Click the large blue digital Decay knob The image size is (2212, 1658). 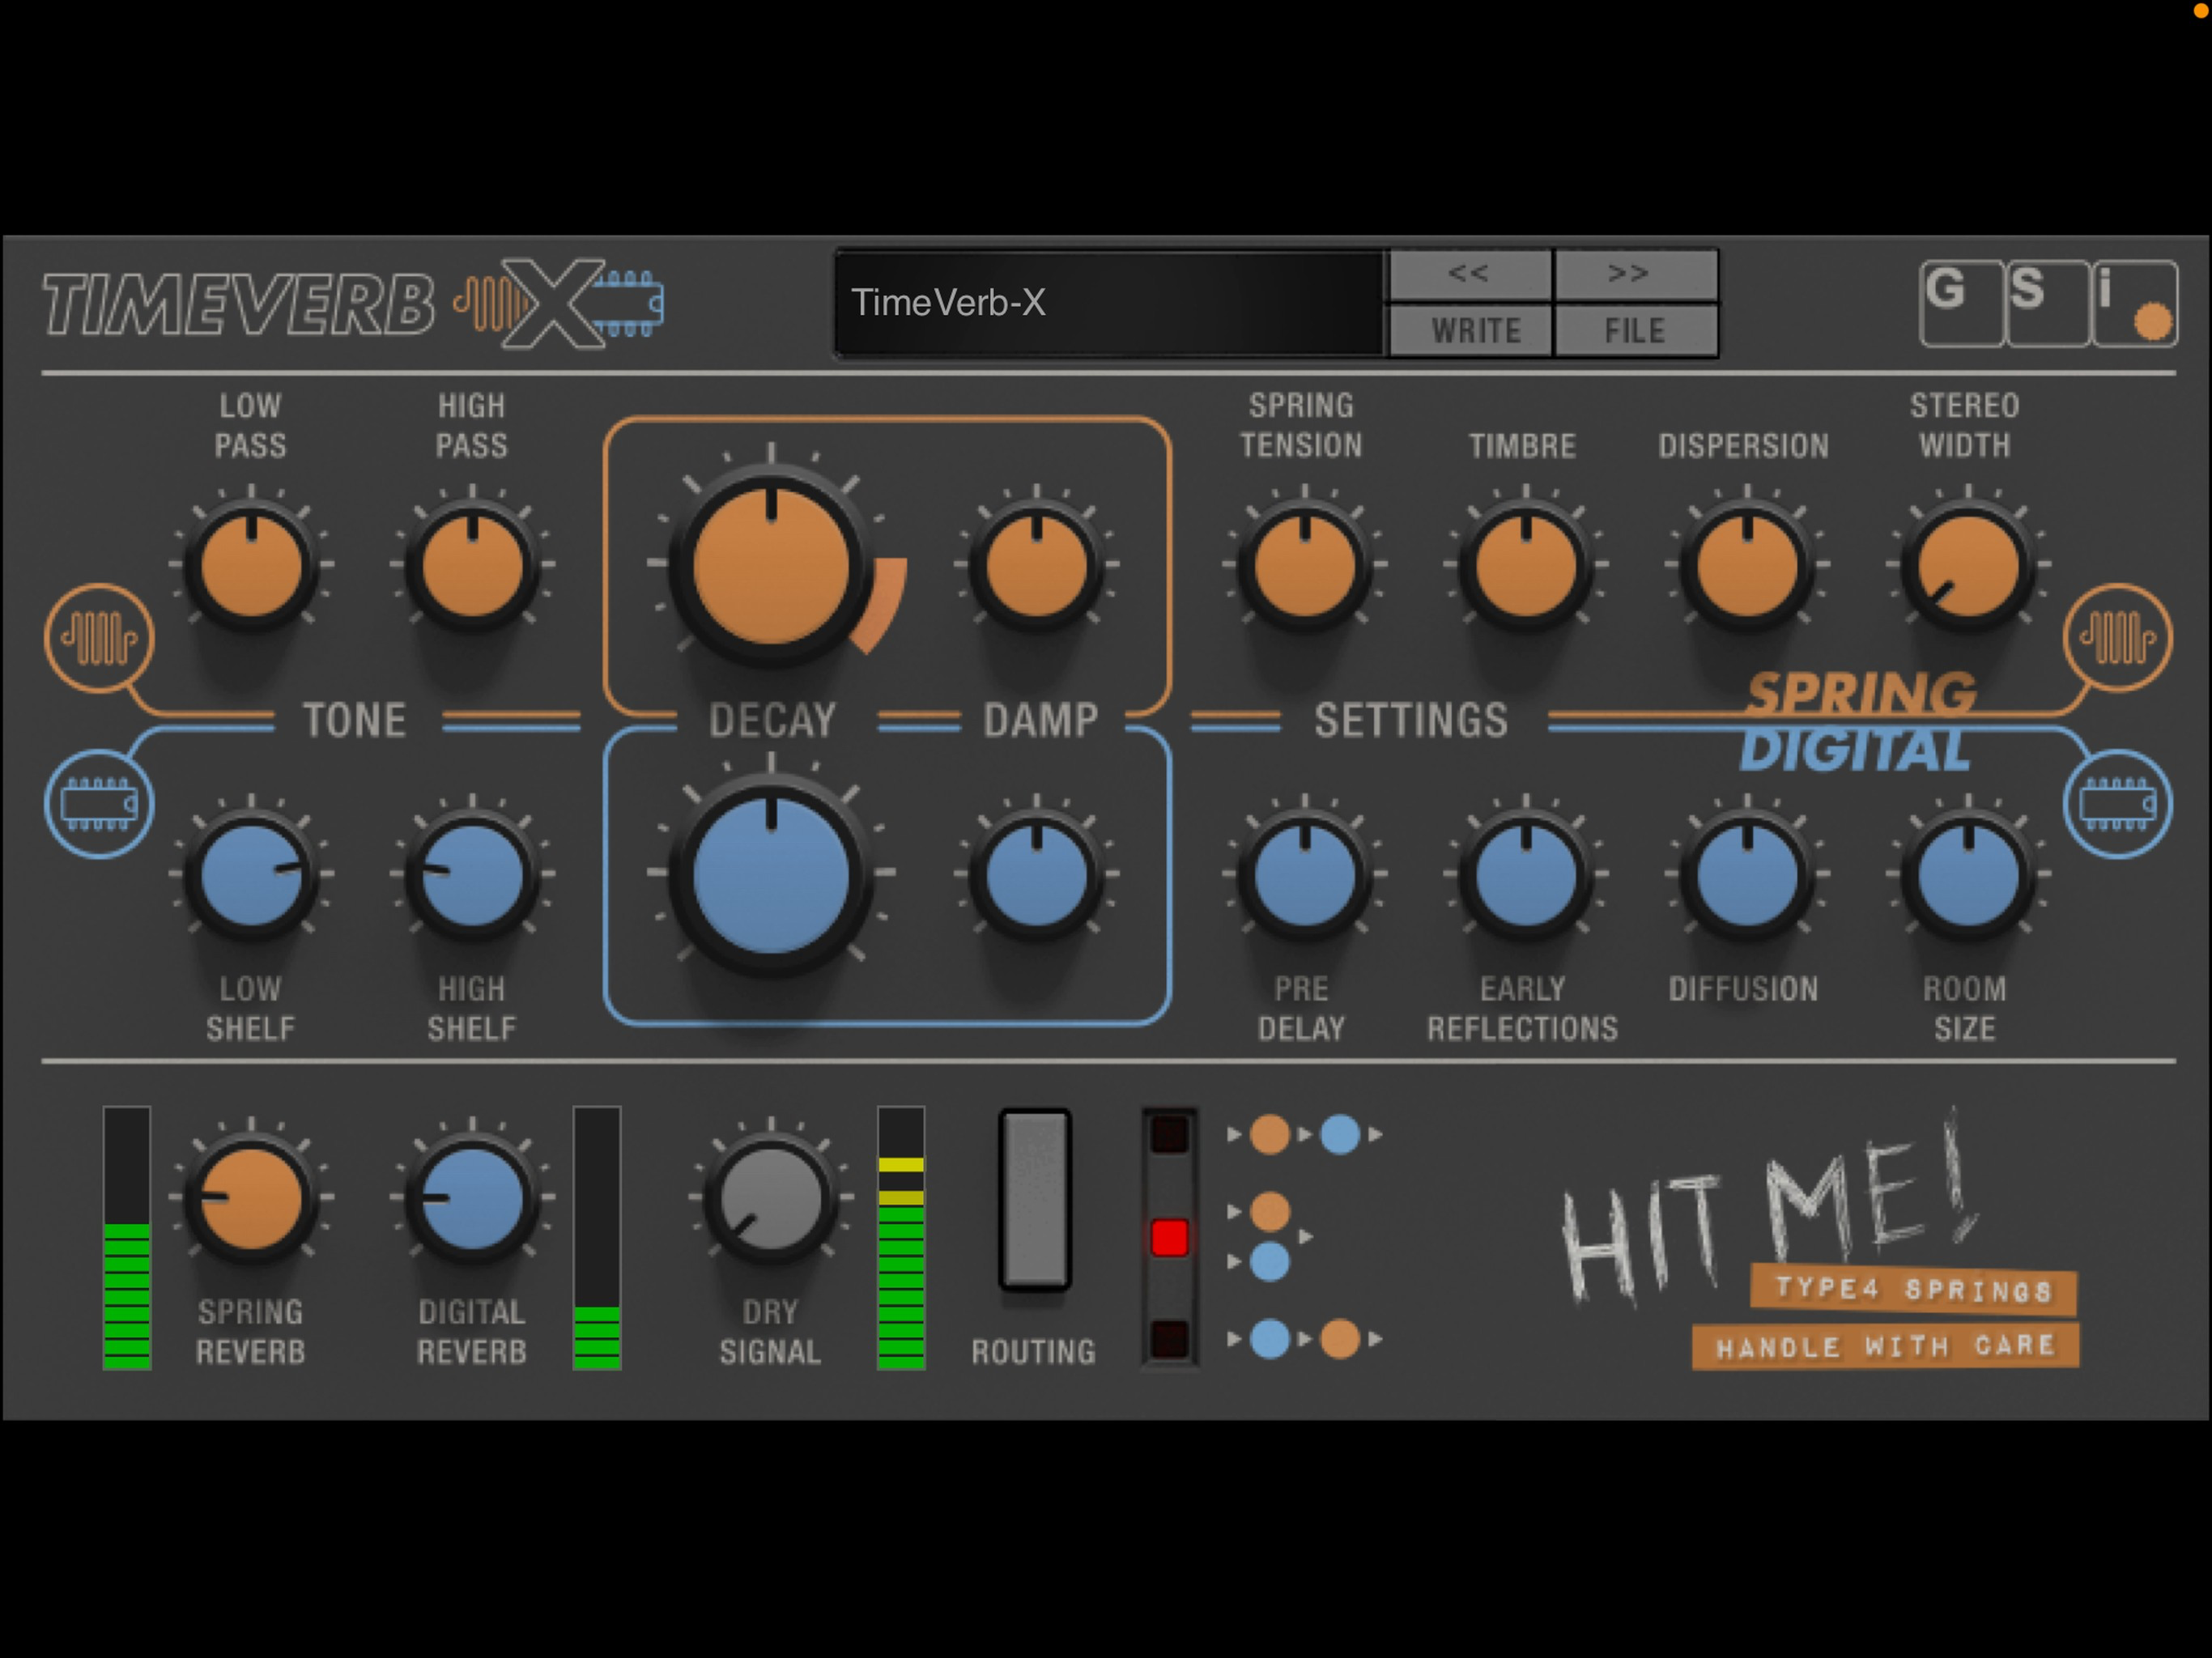tap(771, 876)
